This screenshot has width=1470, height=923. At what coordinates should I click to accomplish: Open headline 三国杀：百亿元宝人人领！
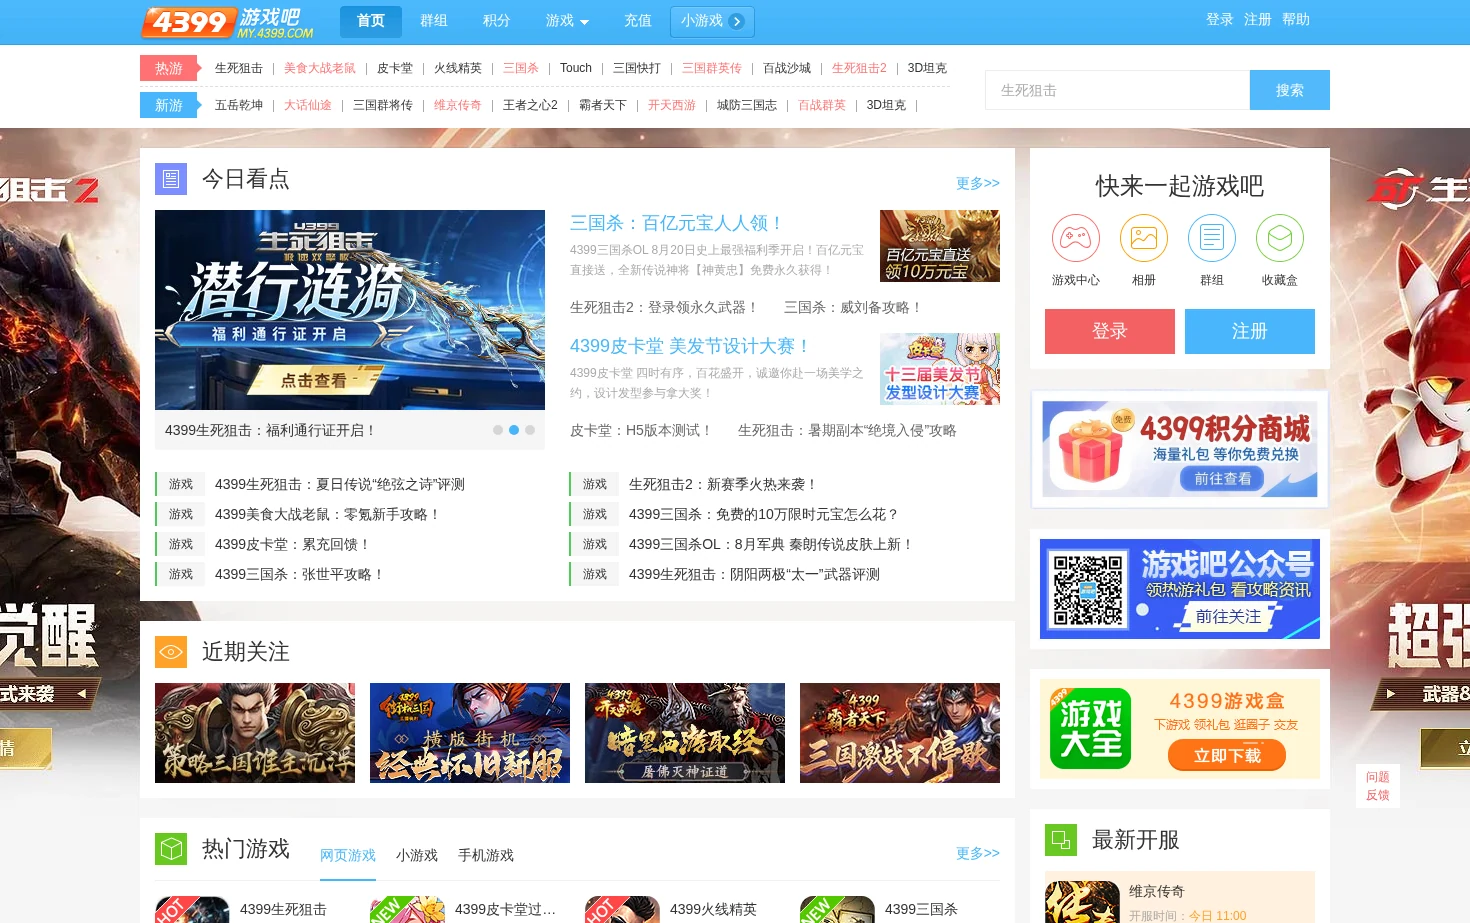[677, 223]
